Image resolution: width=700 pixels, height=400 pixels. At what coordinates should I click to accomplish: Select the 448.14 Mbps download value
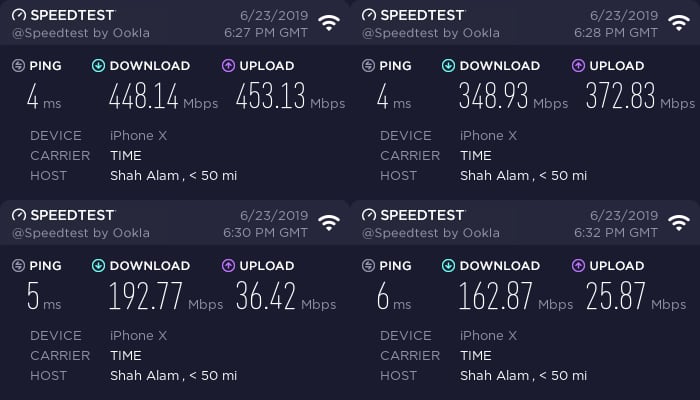click(163, 96)
